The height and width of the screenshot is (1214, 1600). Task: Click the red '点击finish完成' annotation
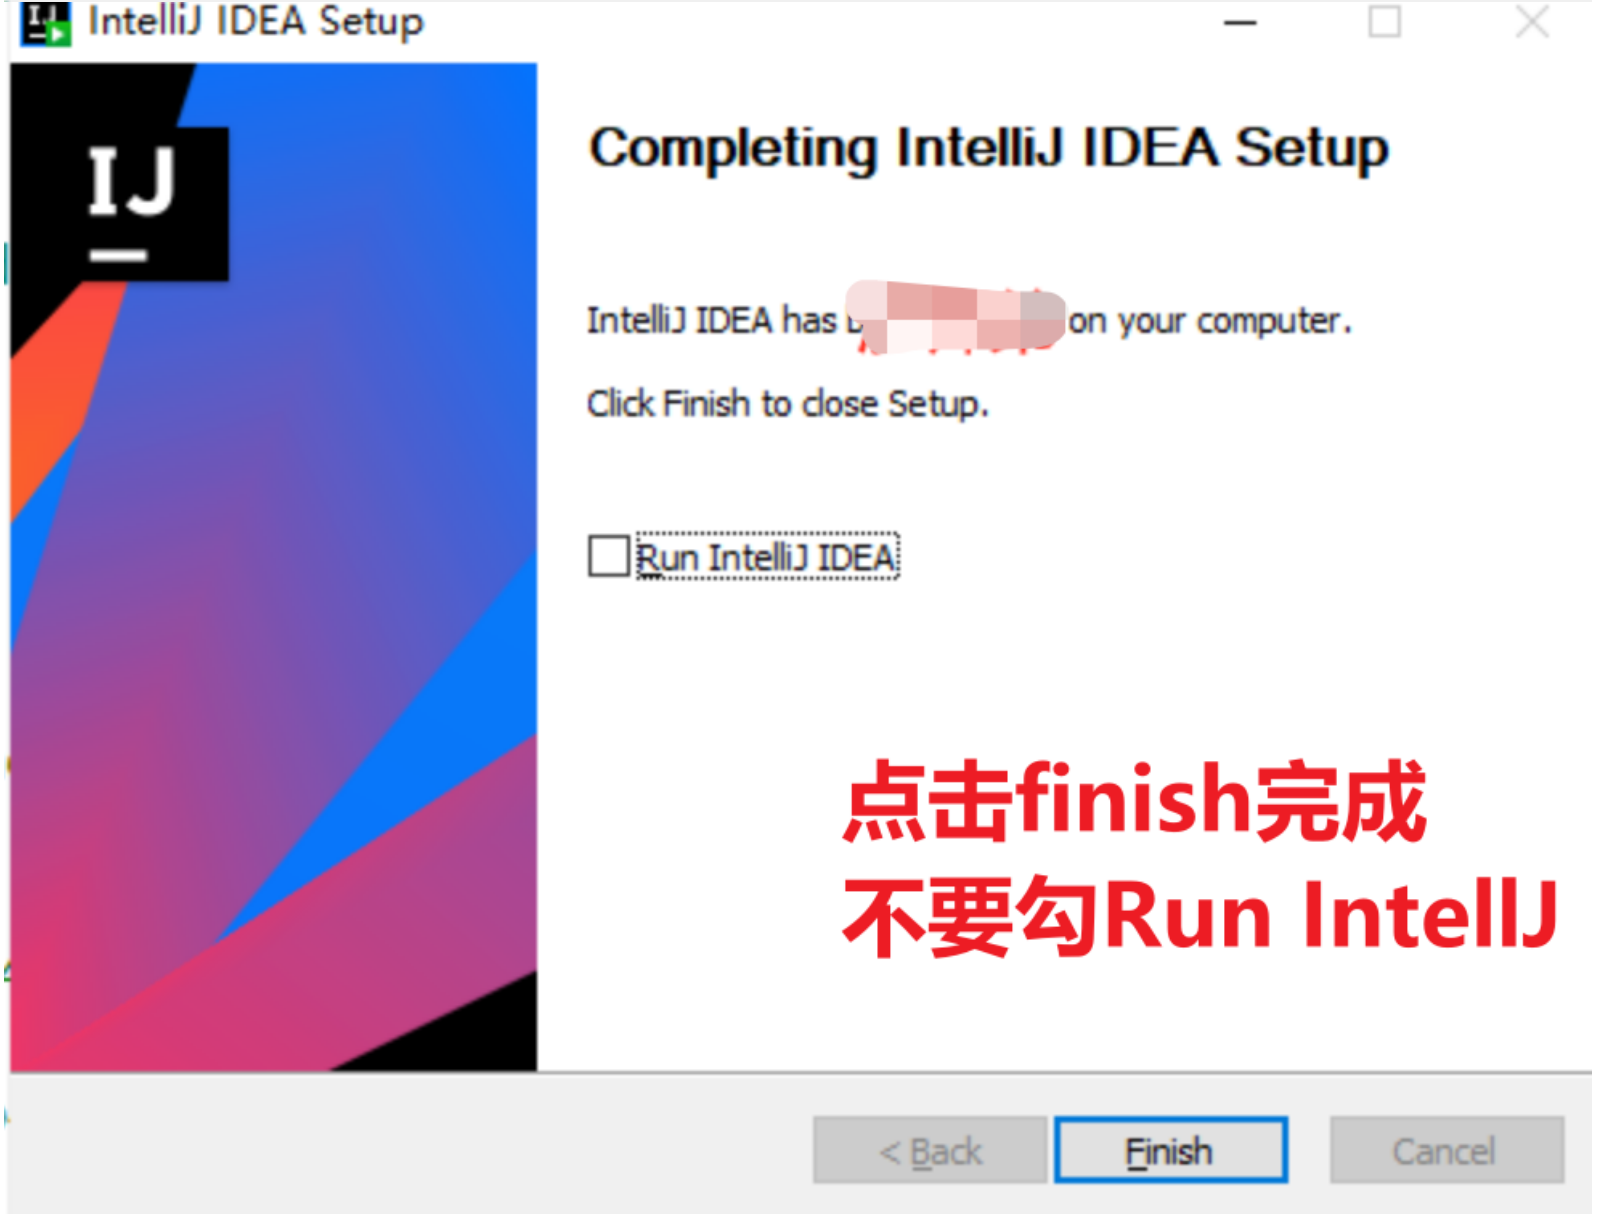point(1135,800)
